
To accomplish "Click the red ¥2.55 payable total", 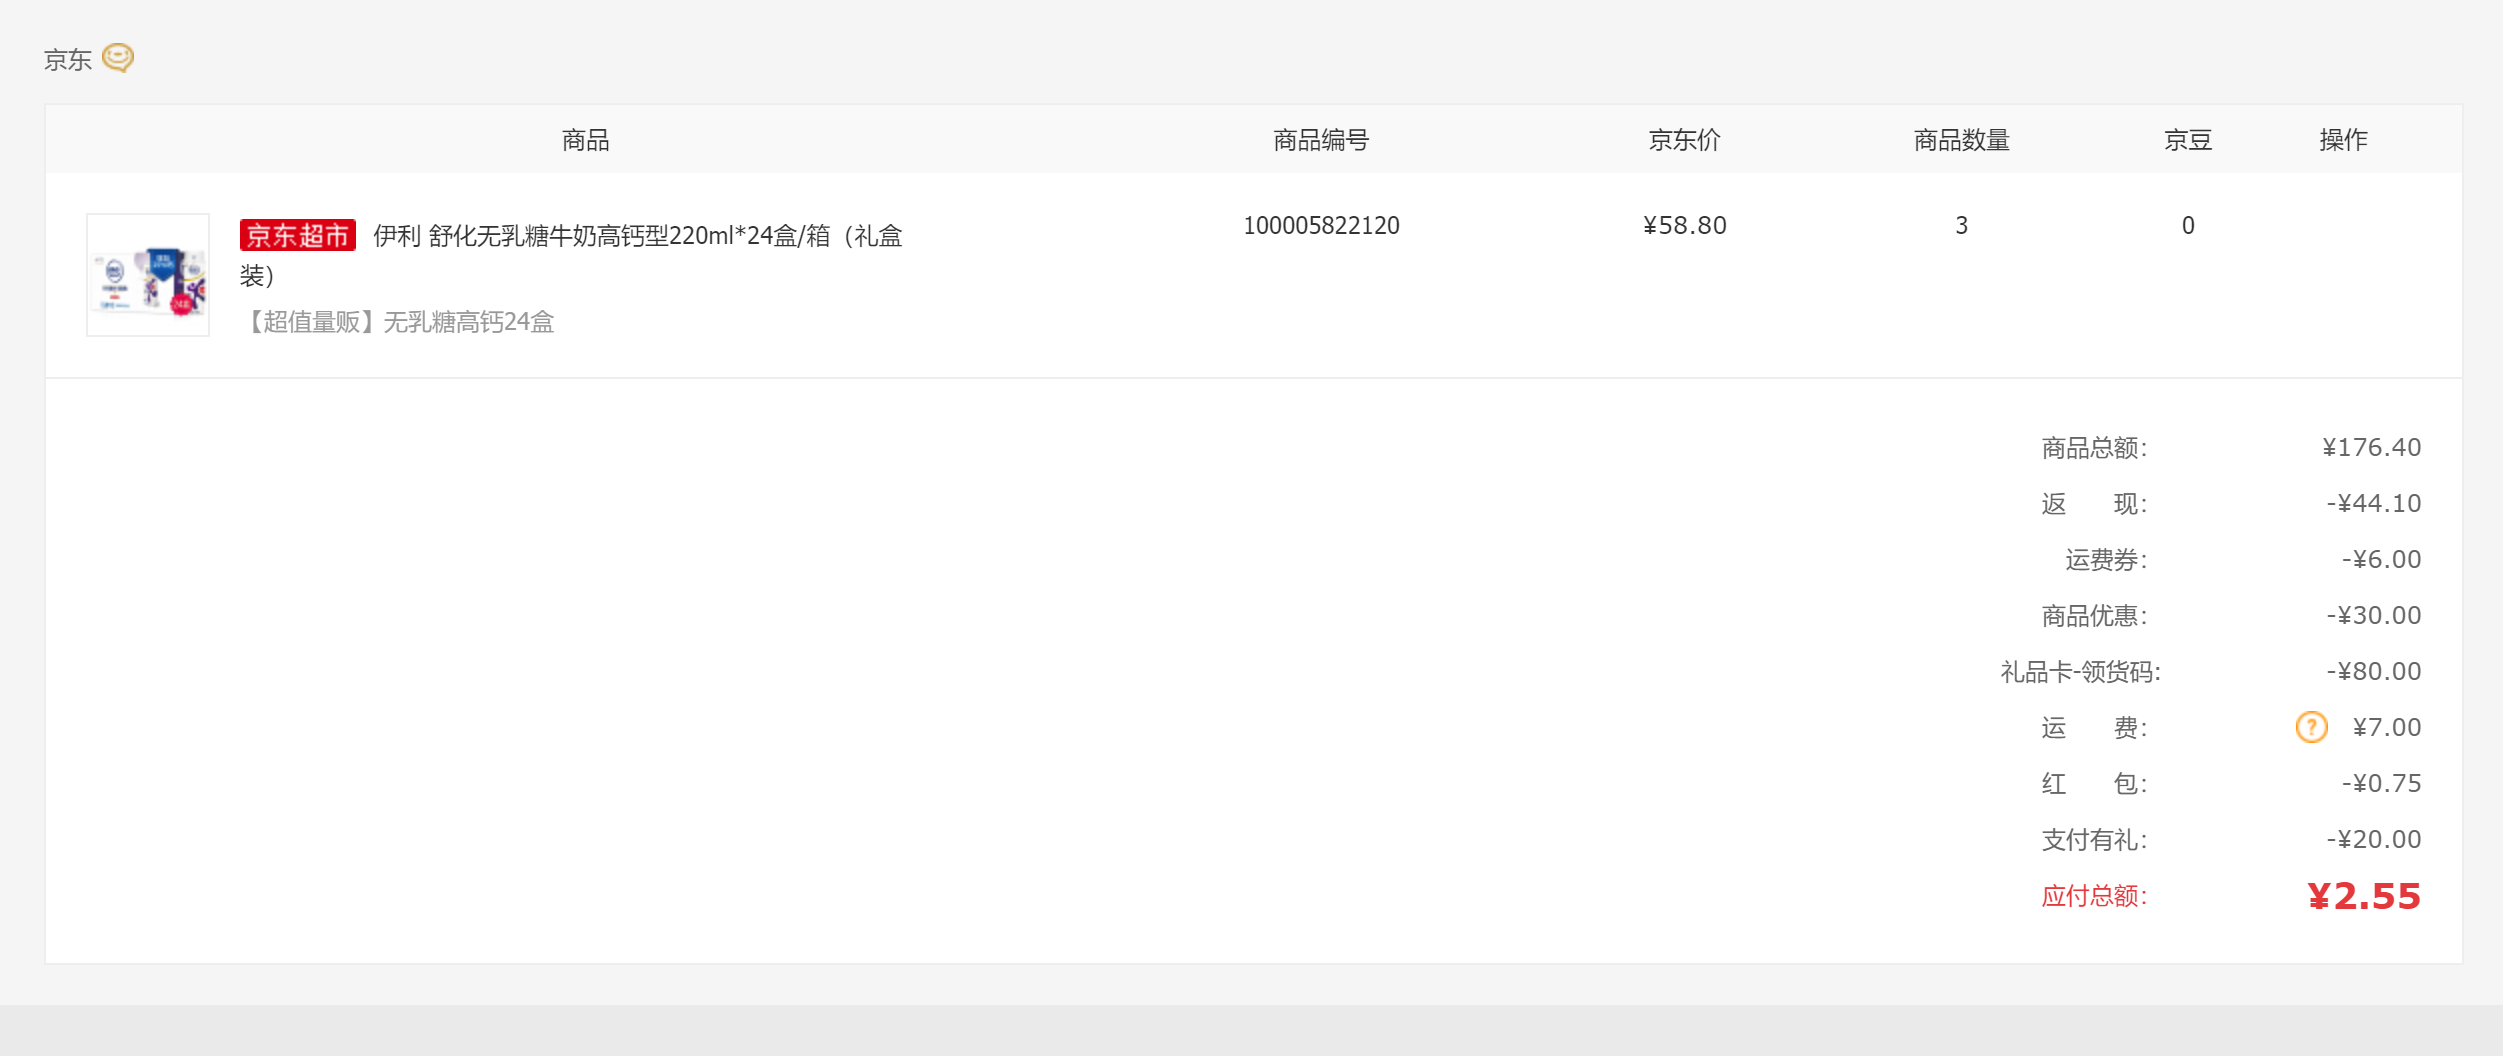I will [2364, 896].
